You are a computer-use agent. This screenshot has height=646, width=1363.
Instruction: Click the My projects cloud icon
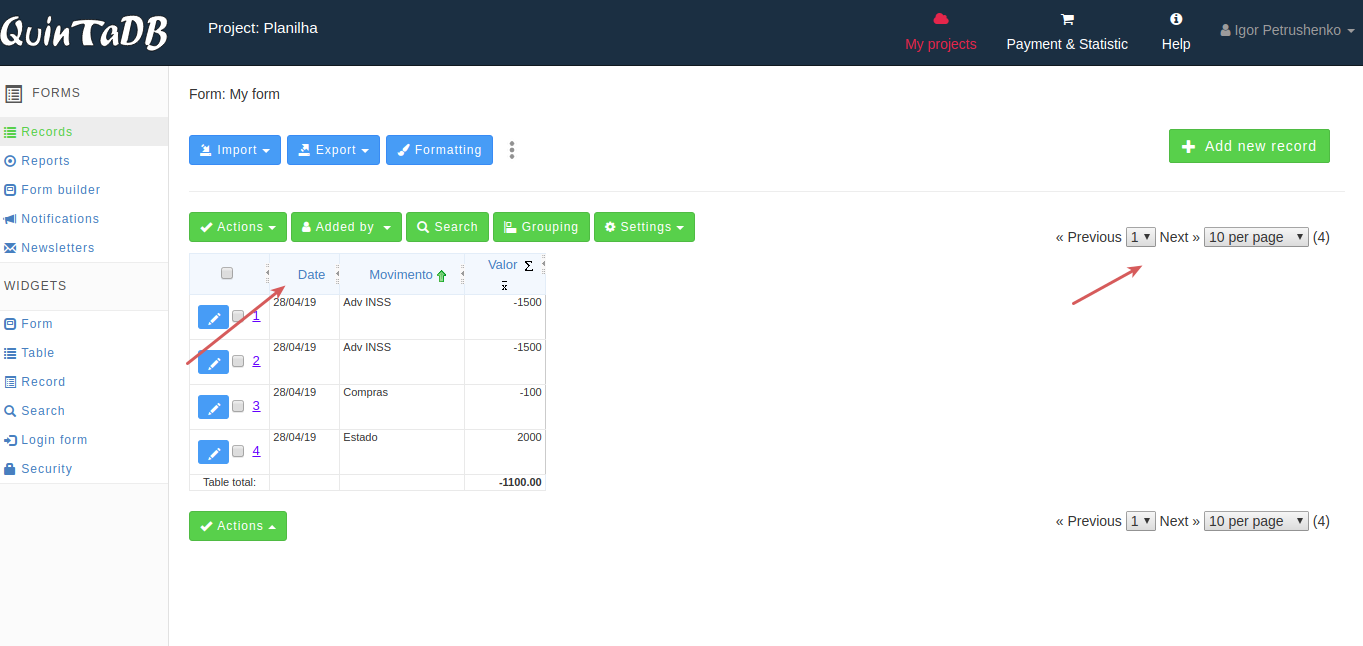coord(940,19)
